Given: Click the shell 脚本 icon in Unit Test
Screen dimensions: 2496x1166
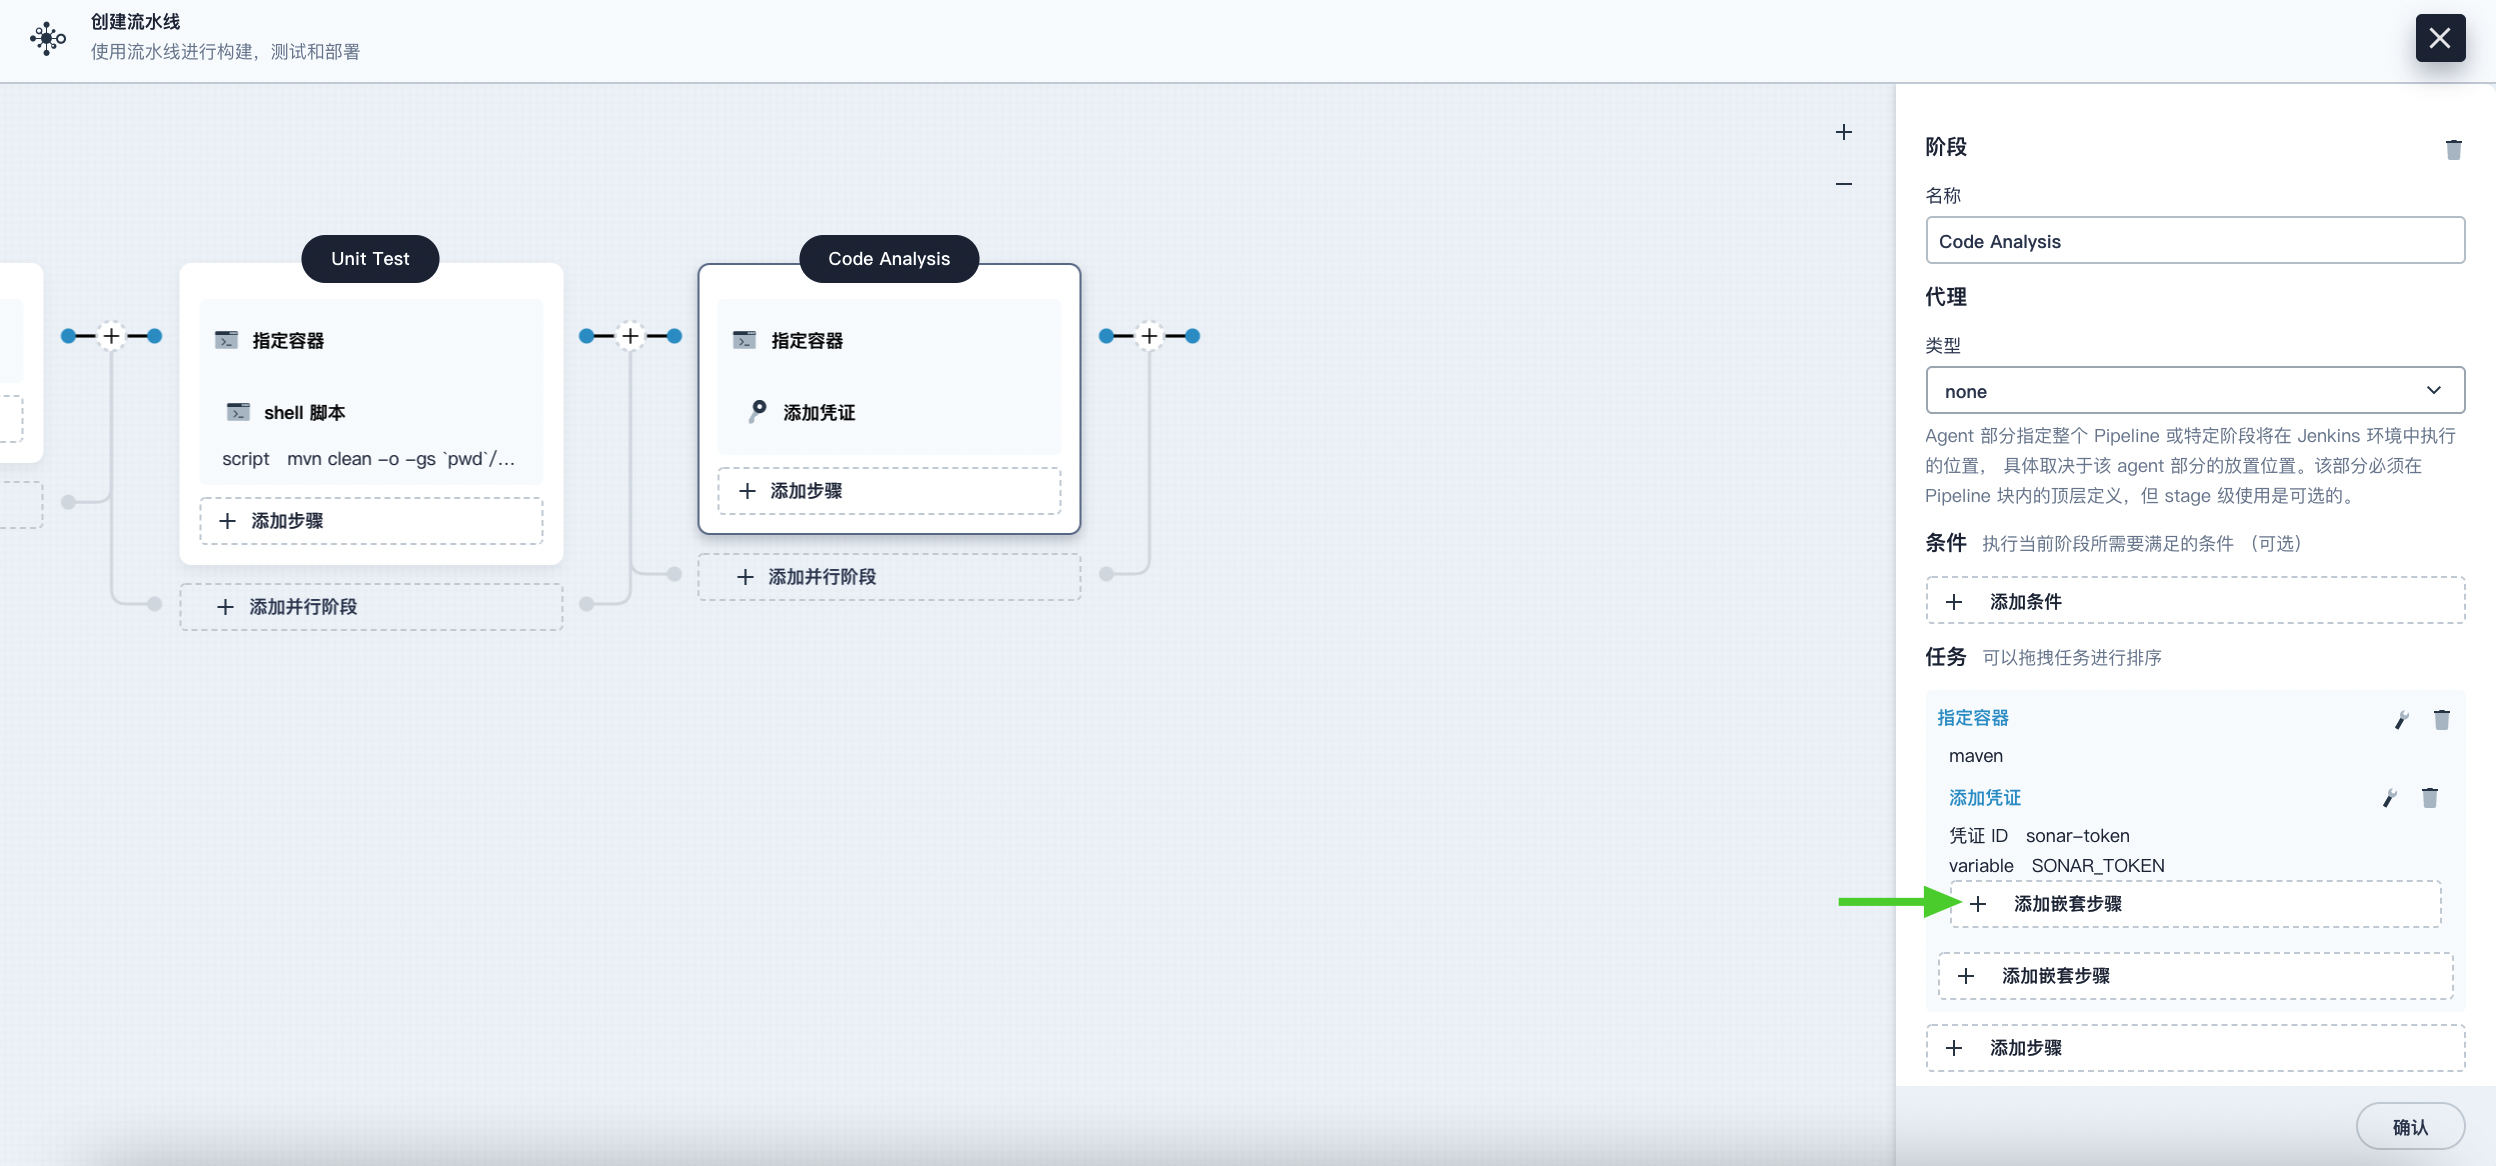Looking at the screenshot, I should pyautogui.click(x=239, y=411).
